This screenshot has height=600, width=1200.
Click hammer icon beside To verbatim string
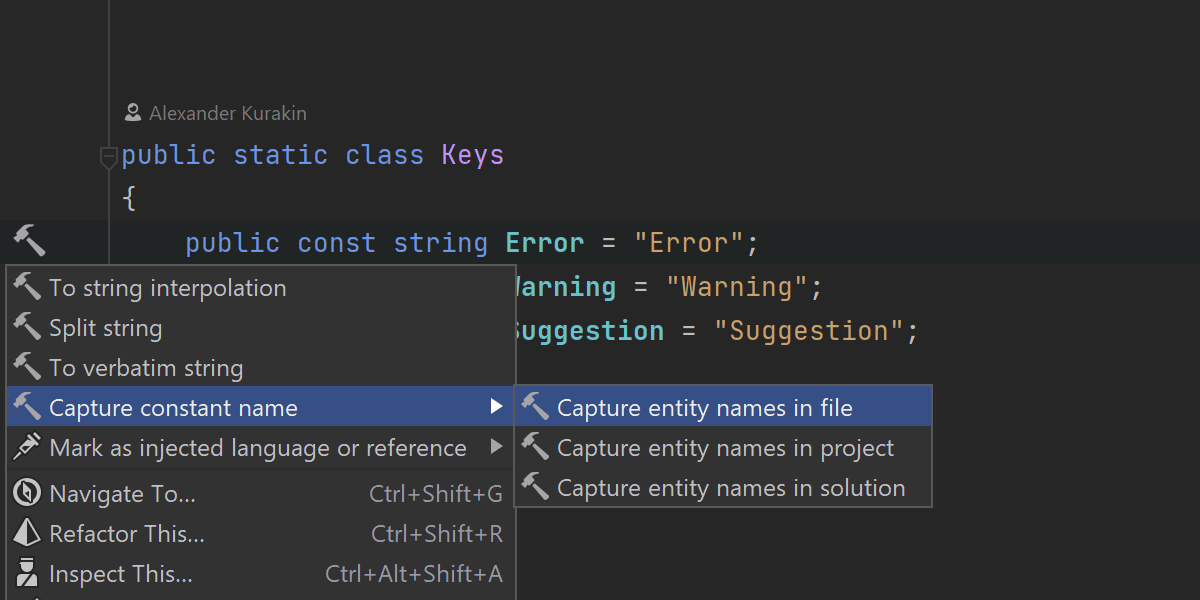[27, 368]
